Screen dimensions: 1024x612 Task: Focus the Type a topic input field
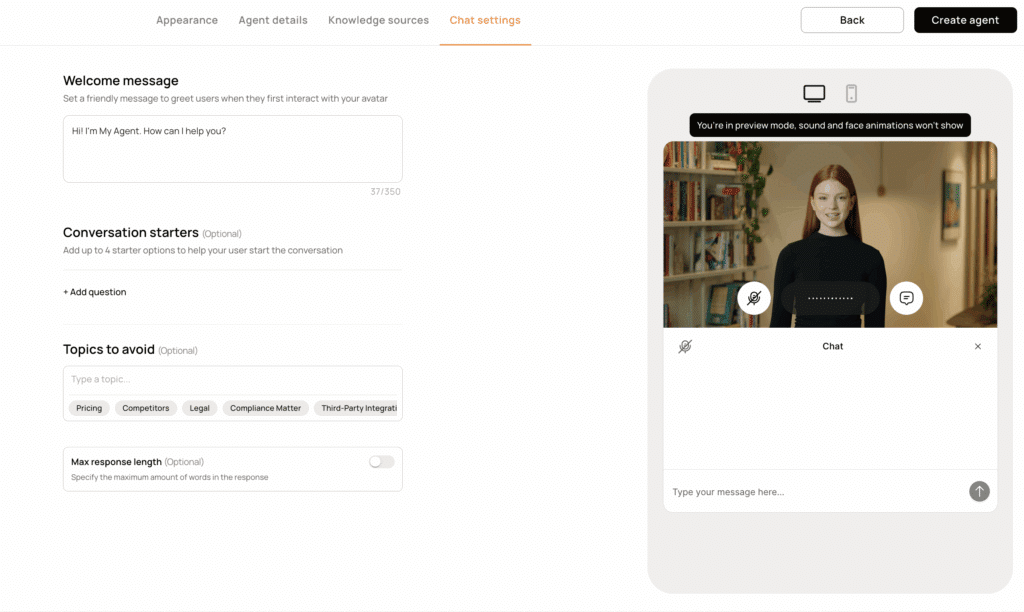point(232,380)
